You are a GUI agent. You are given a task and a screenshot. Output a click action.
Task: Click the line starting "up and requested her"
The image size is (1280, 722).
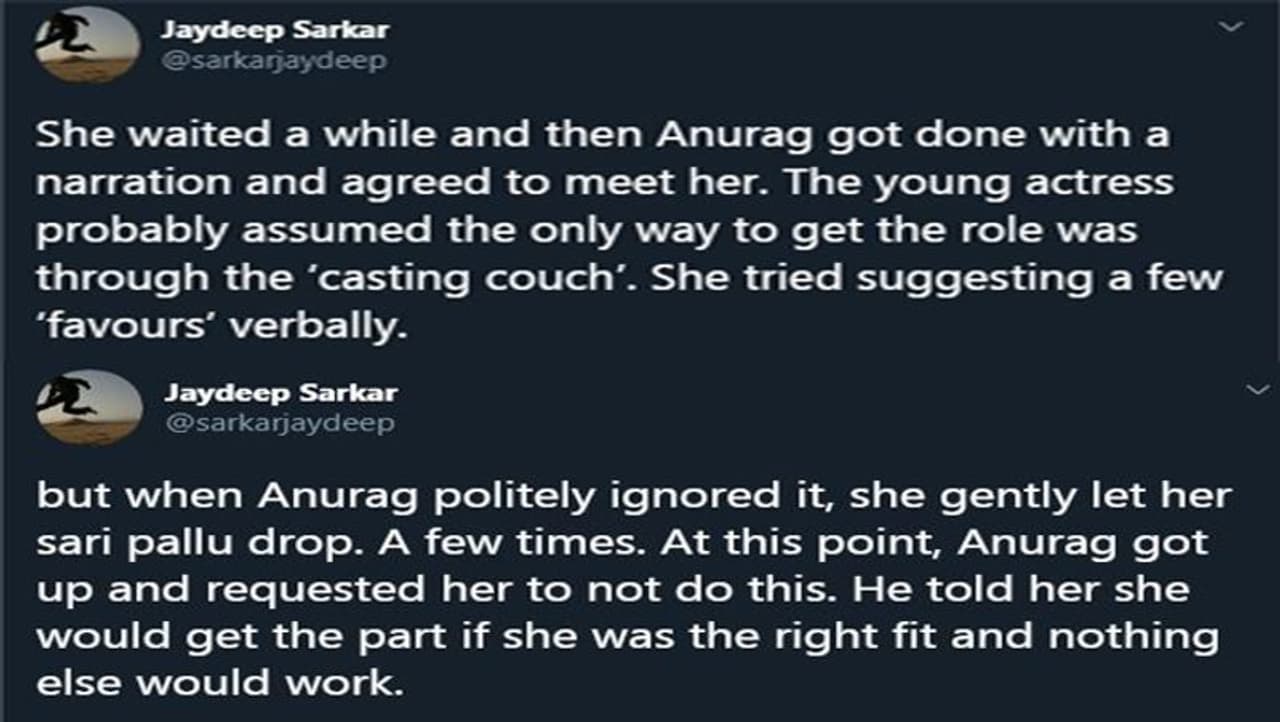tap(612, 591)
